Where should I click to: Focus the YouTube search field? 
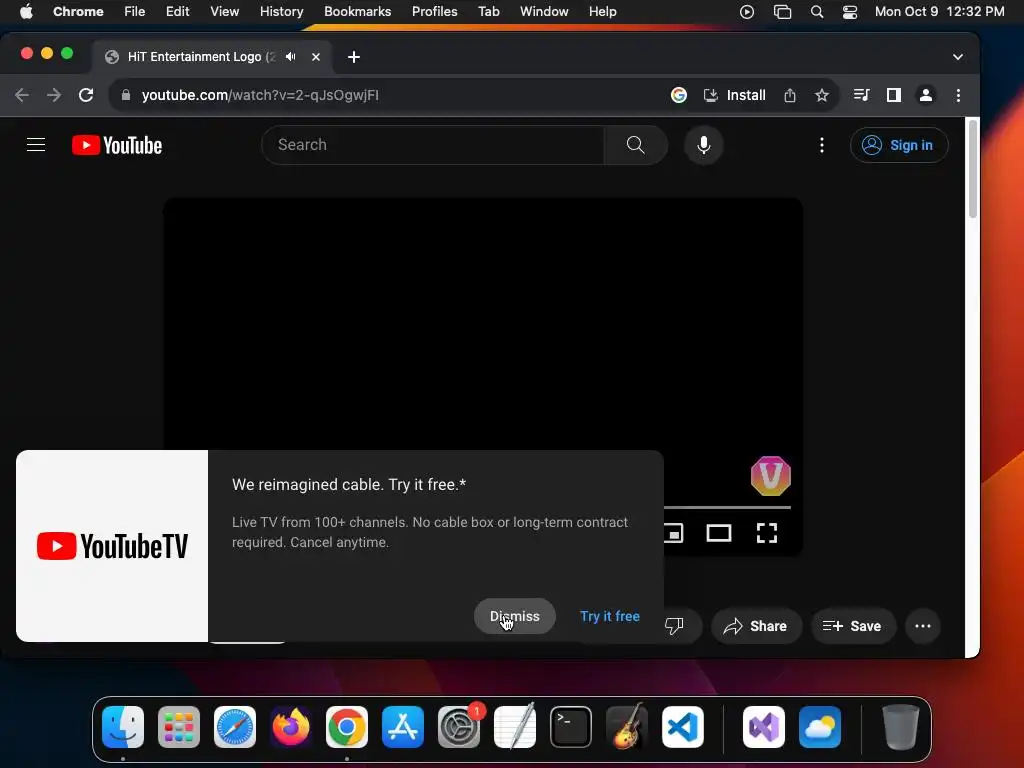point(432,145)
